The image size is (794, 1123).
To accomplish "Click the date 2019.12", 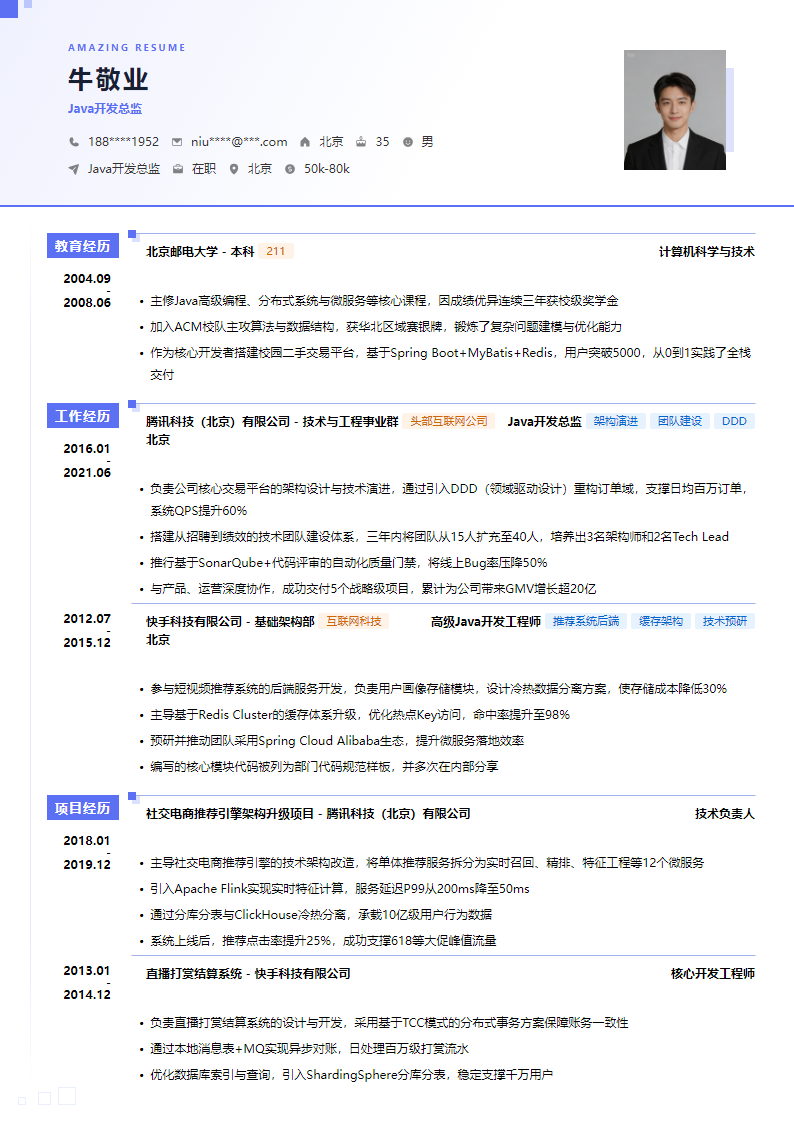I will pos(87,864).
